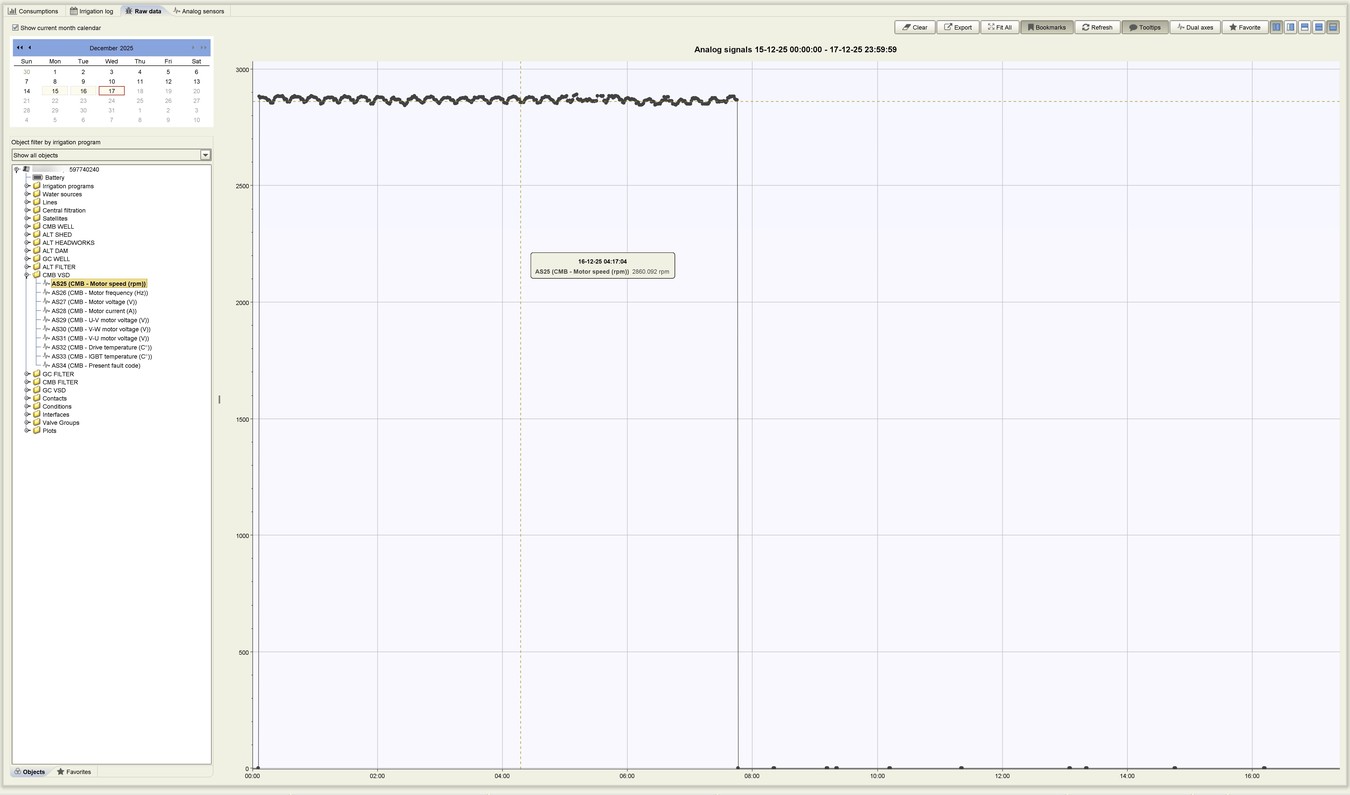Highlight AS32 Drive temperature signal
Viewport: 1350px width, 795px height.
tap(100, 347)
